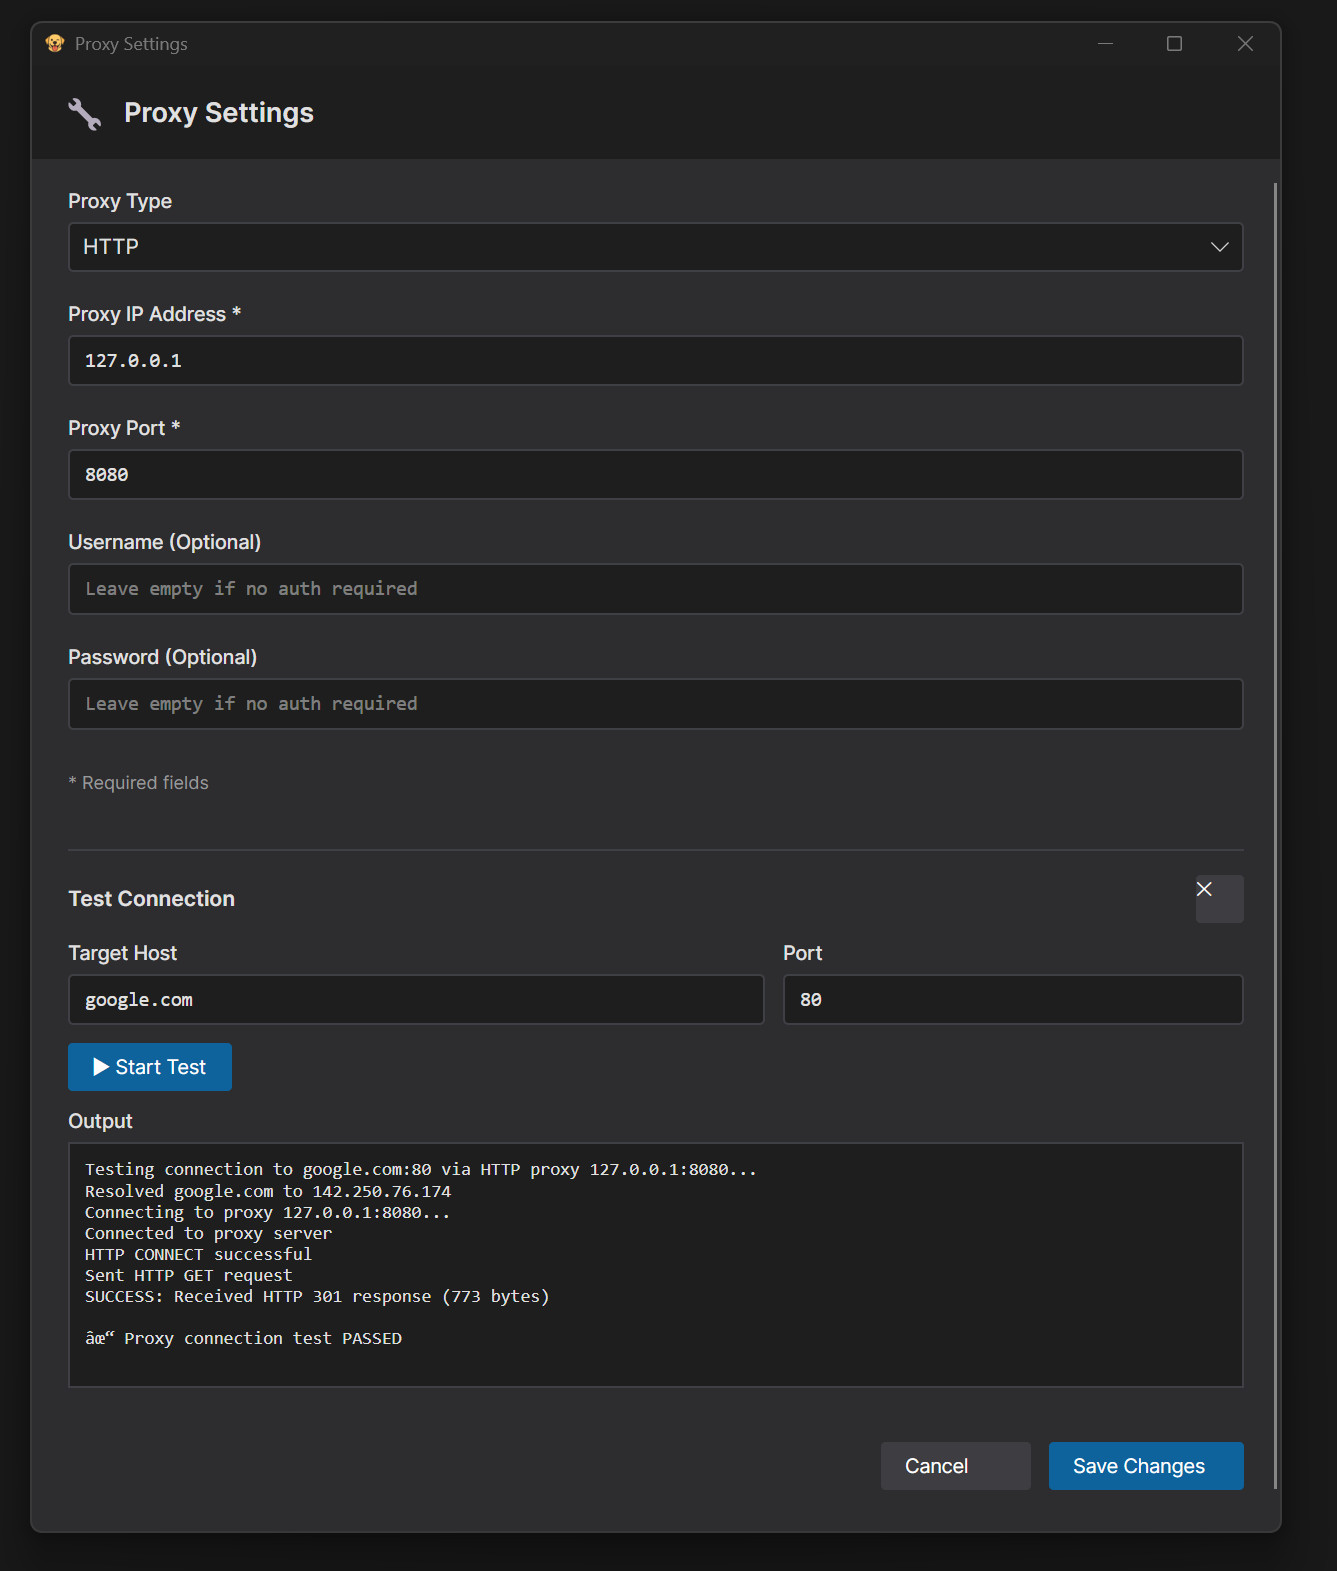Expand the Proxy Type dropdown arrow
Image resolution: width=1337 pixels, height=1571 pixels.
coord(1219,247)
